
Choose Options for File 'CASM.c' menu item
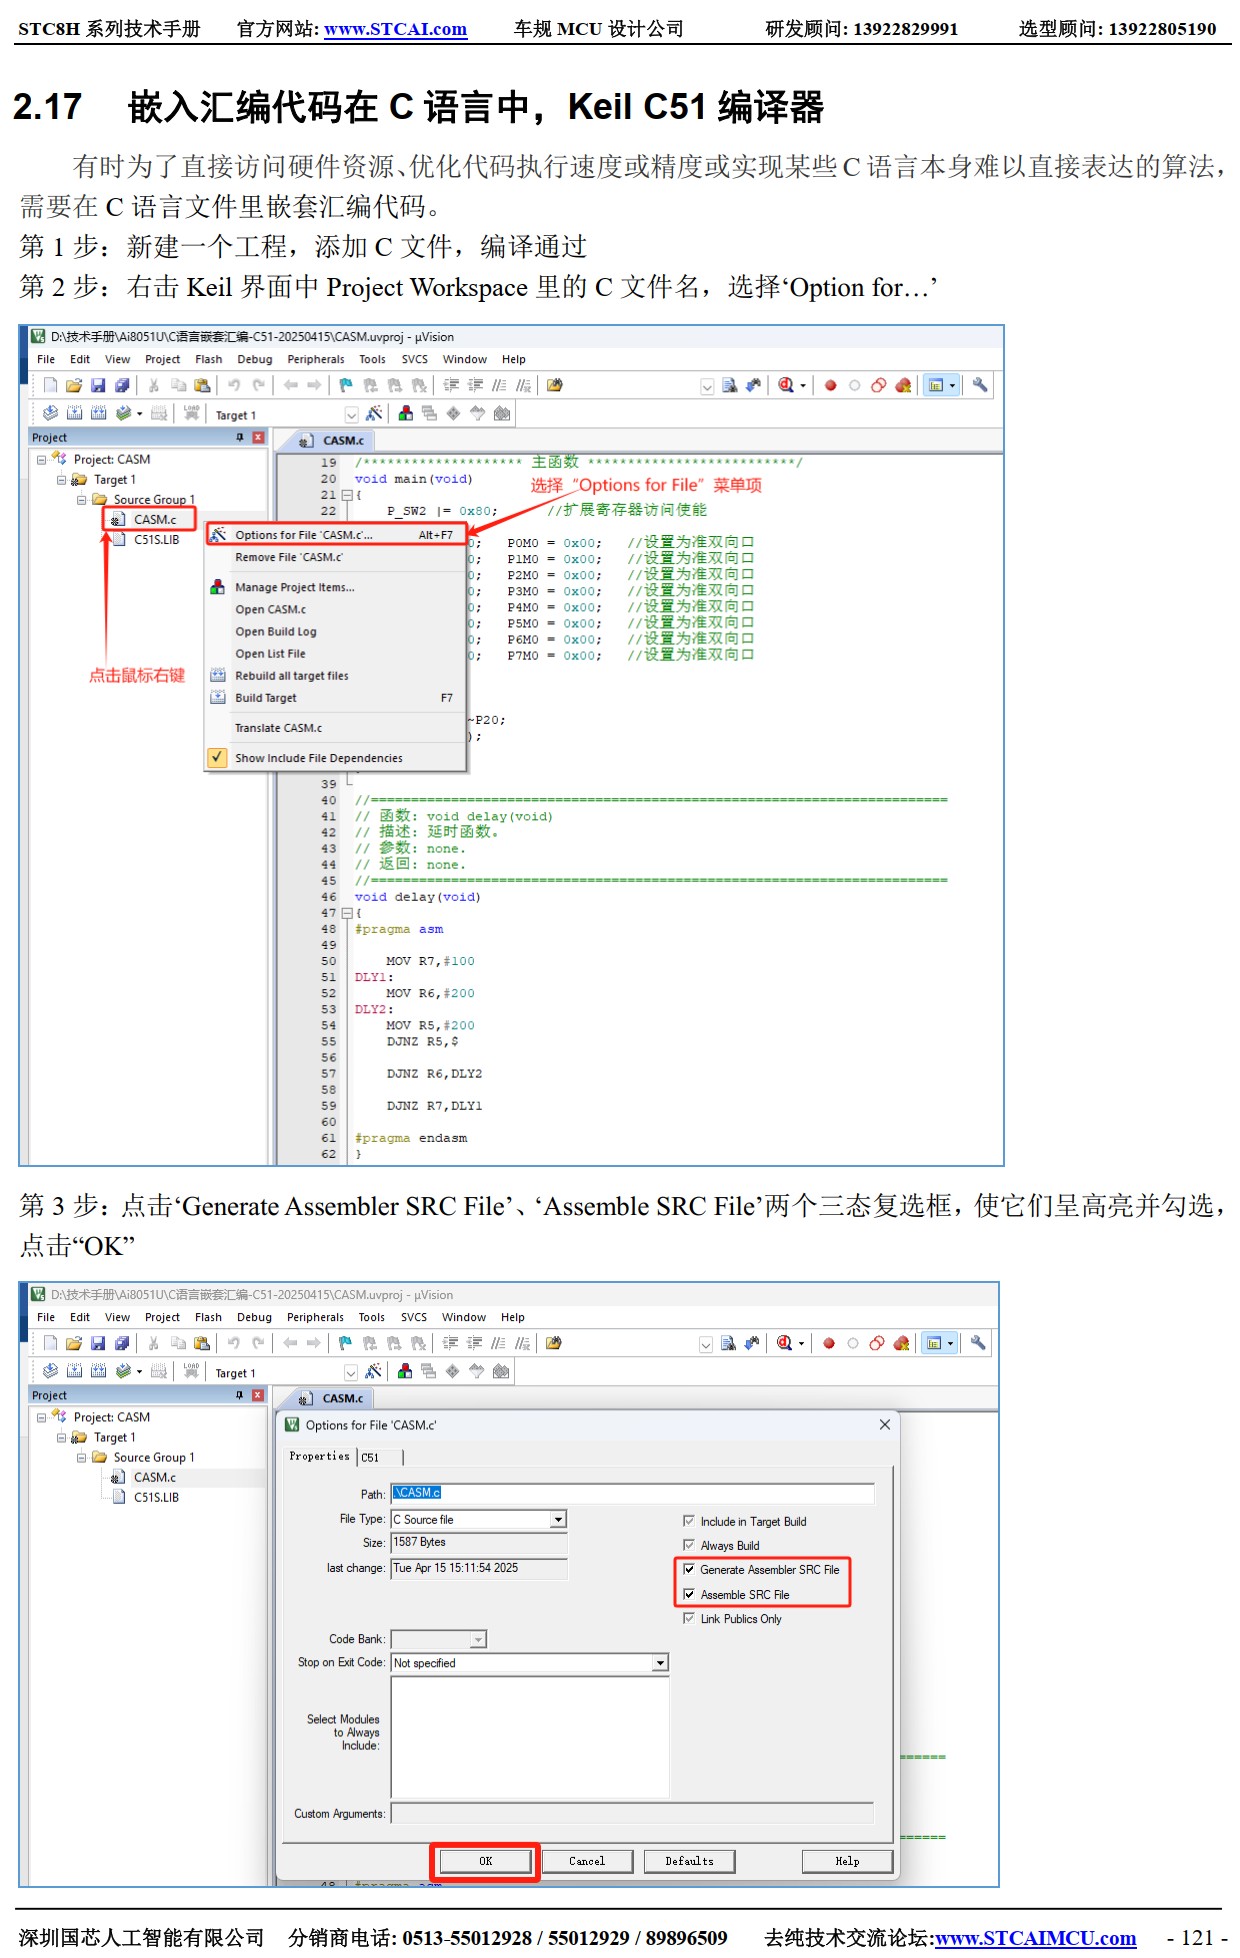(x=336, y=535)
